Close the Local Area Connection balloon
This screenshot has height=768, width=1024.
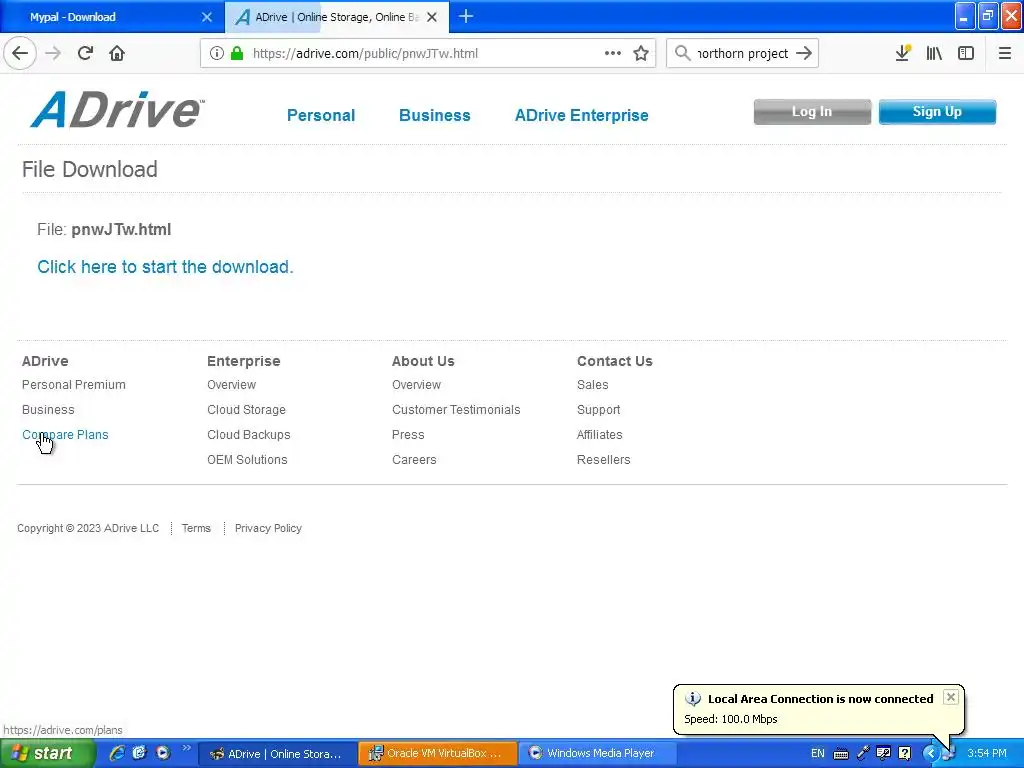click(x=951, y=697)
